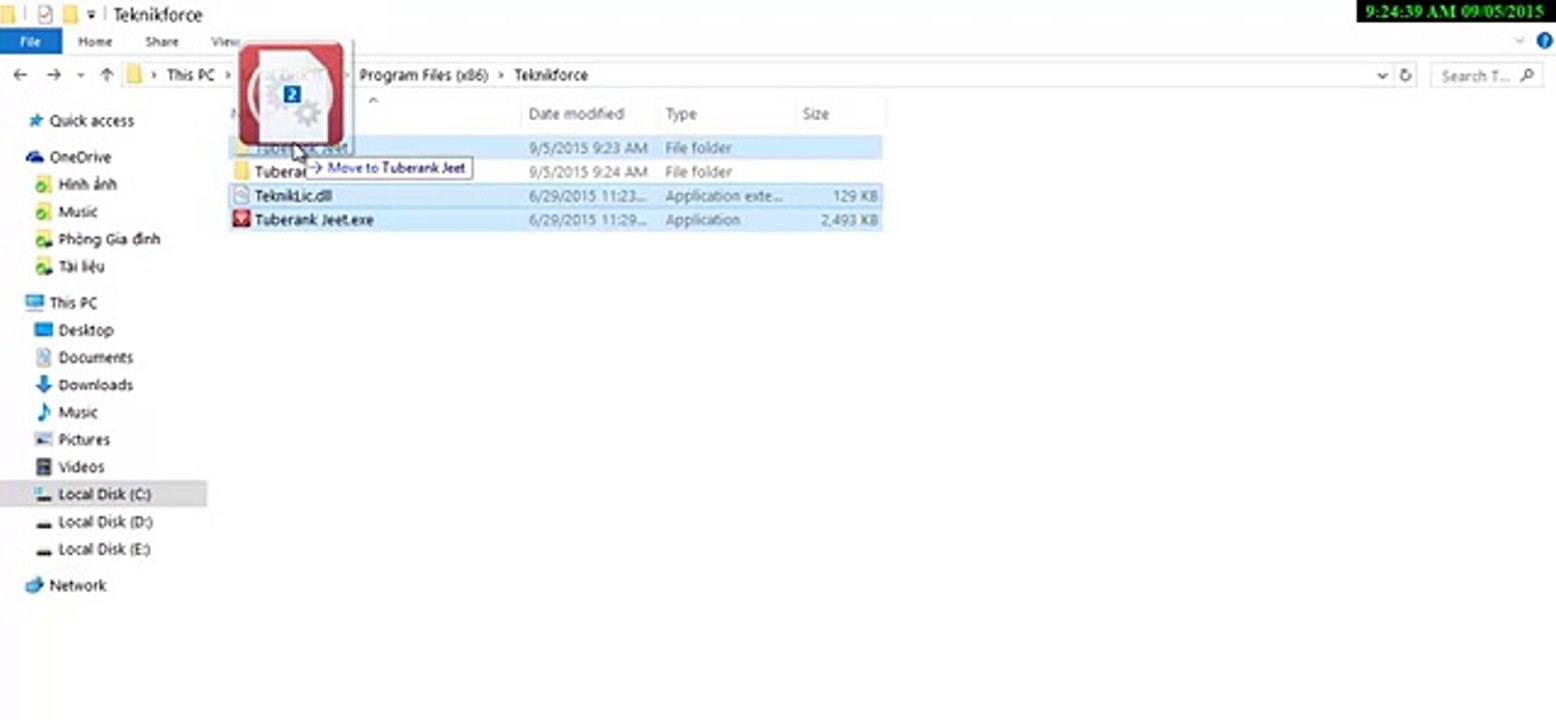1556x720 pixels.
Task: Click the 2,493 KB size value
Action: point(849,220)
